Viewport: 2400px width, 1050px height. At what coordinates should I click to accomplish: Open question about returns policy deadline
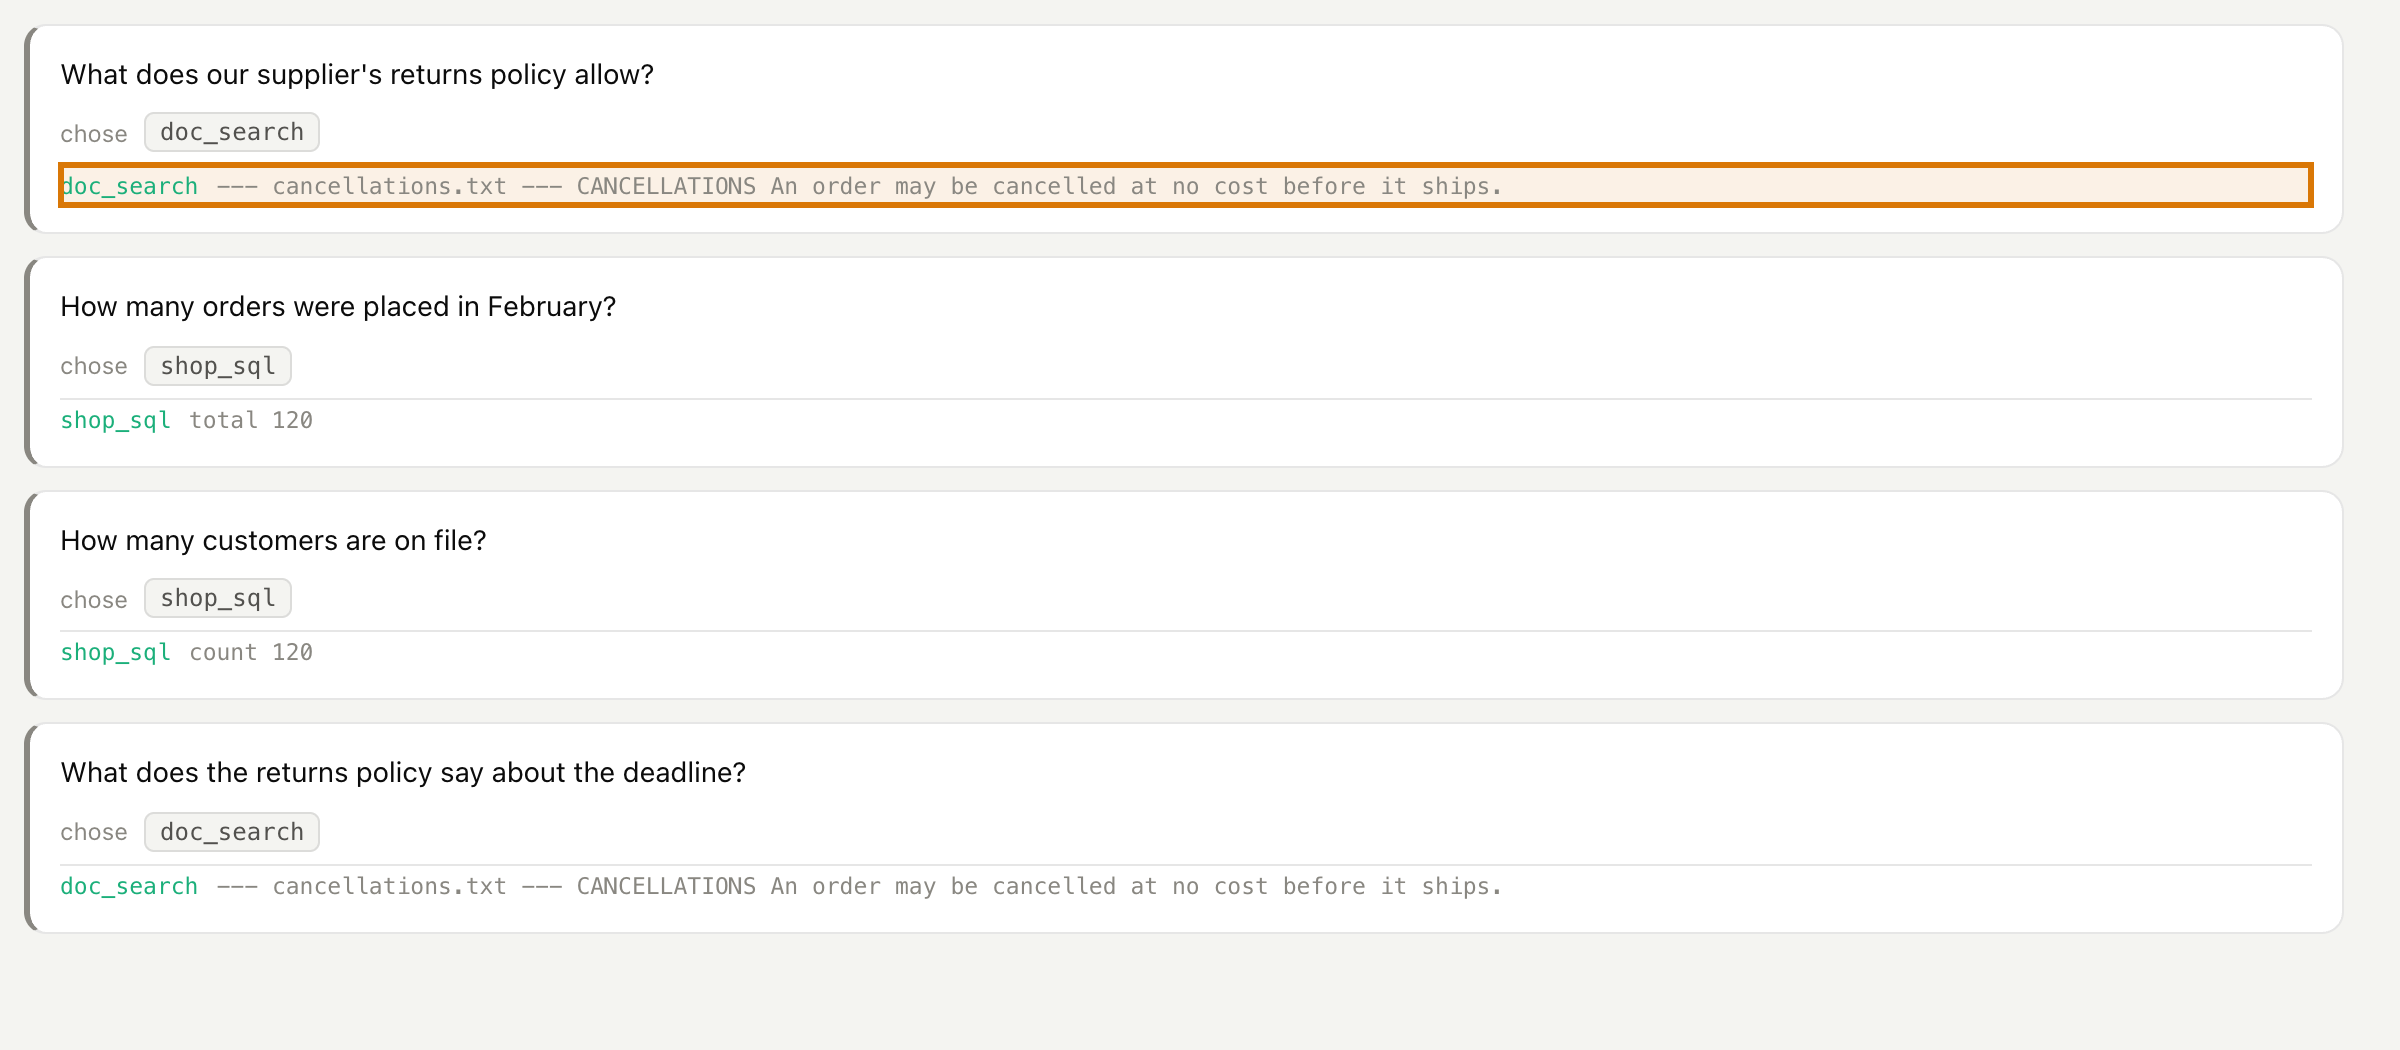(x=403, y=773)
